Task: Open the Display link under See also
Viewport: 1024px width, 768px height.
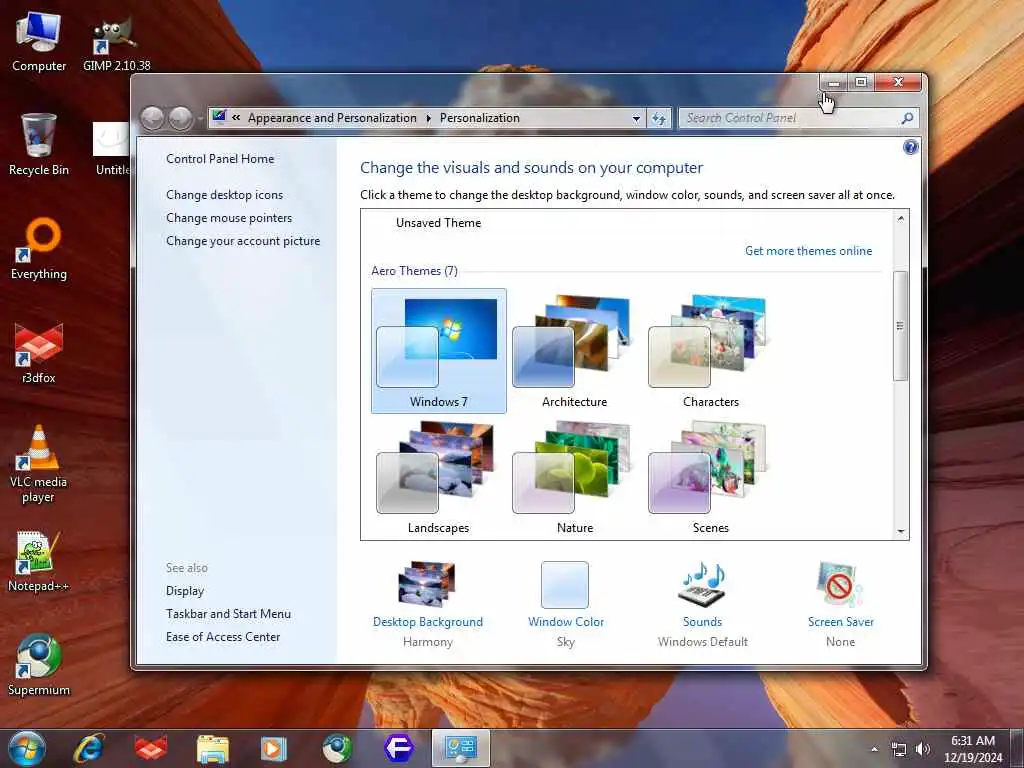Action: click(185, 591)
